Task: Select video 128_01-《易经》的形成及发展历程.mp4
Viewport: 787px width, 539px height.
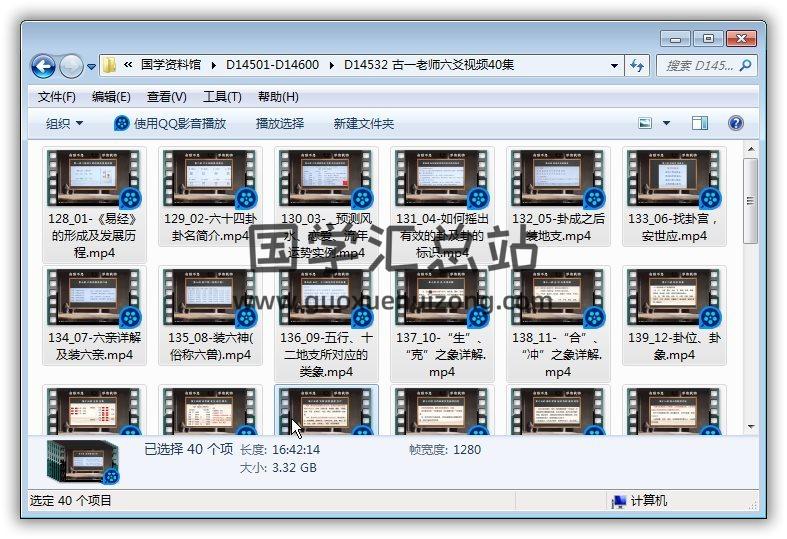Action: pyautogui.click(x=94, y=204)
